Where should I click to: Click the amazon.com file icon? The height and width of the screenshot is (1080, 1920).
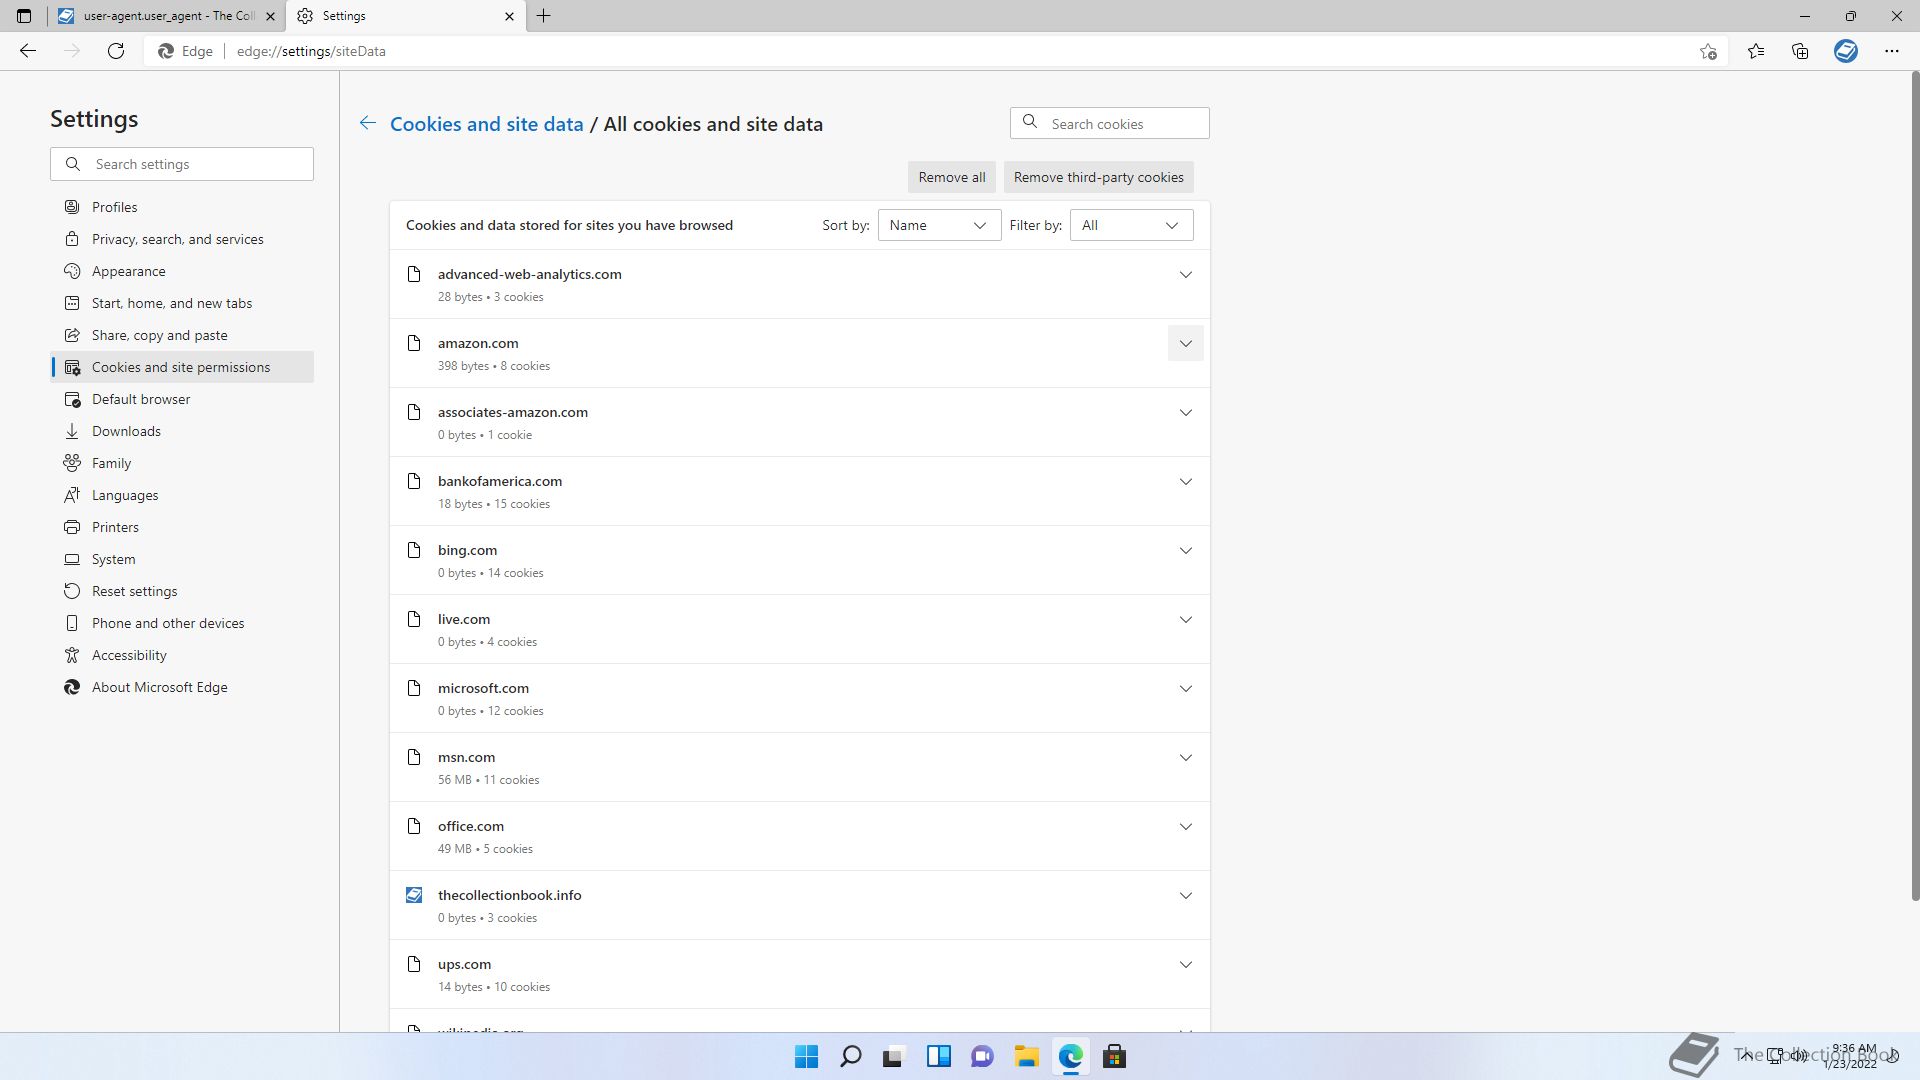[414, 343]
